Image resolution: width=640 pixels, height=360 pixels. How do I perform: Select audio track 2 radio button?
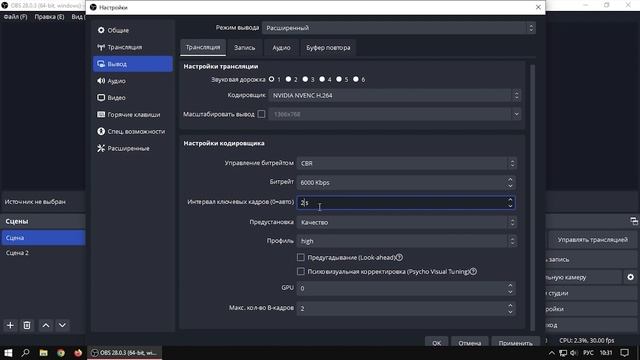(x=288, y=79)
